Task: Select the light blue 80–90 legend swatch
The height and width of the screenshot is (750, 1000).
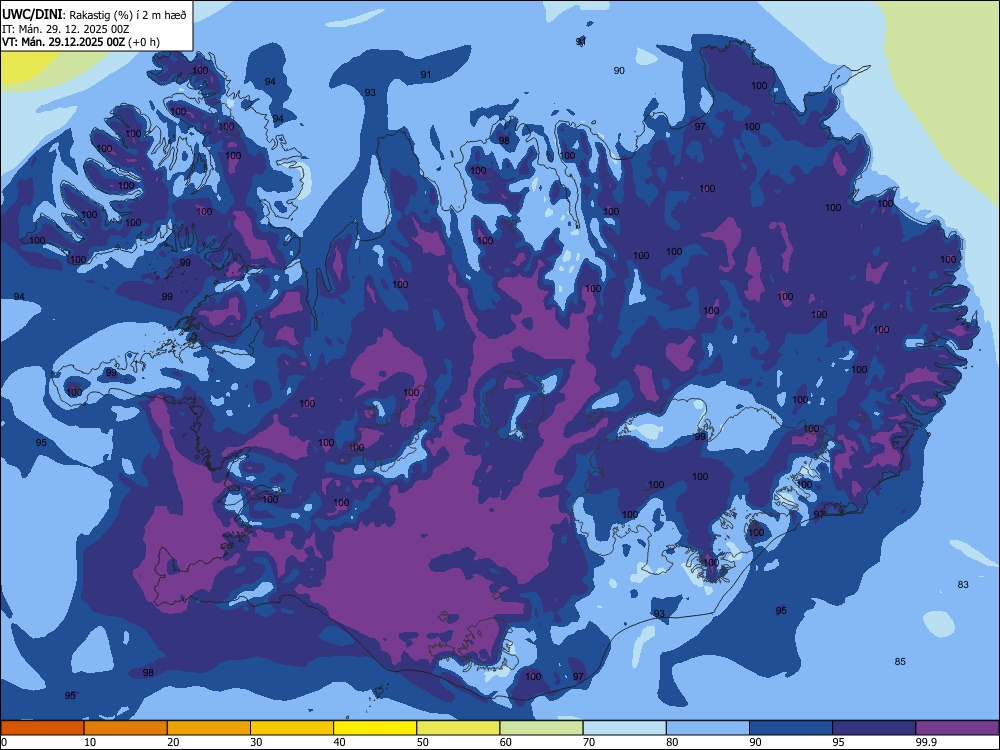Action: tap(708, 728)
